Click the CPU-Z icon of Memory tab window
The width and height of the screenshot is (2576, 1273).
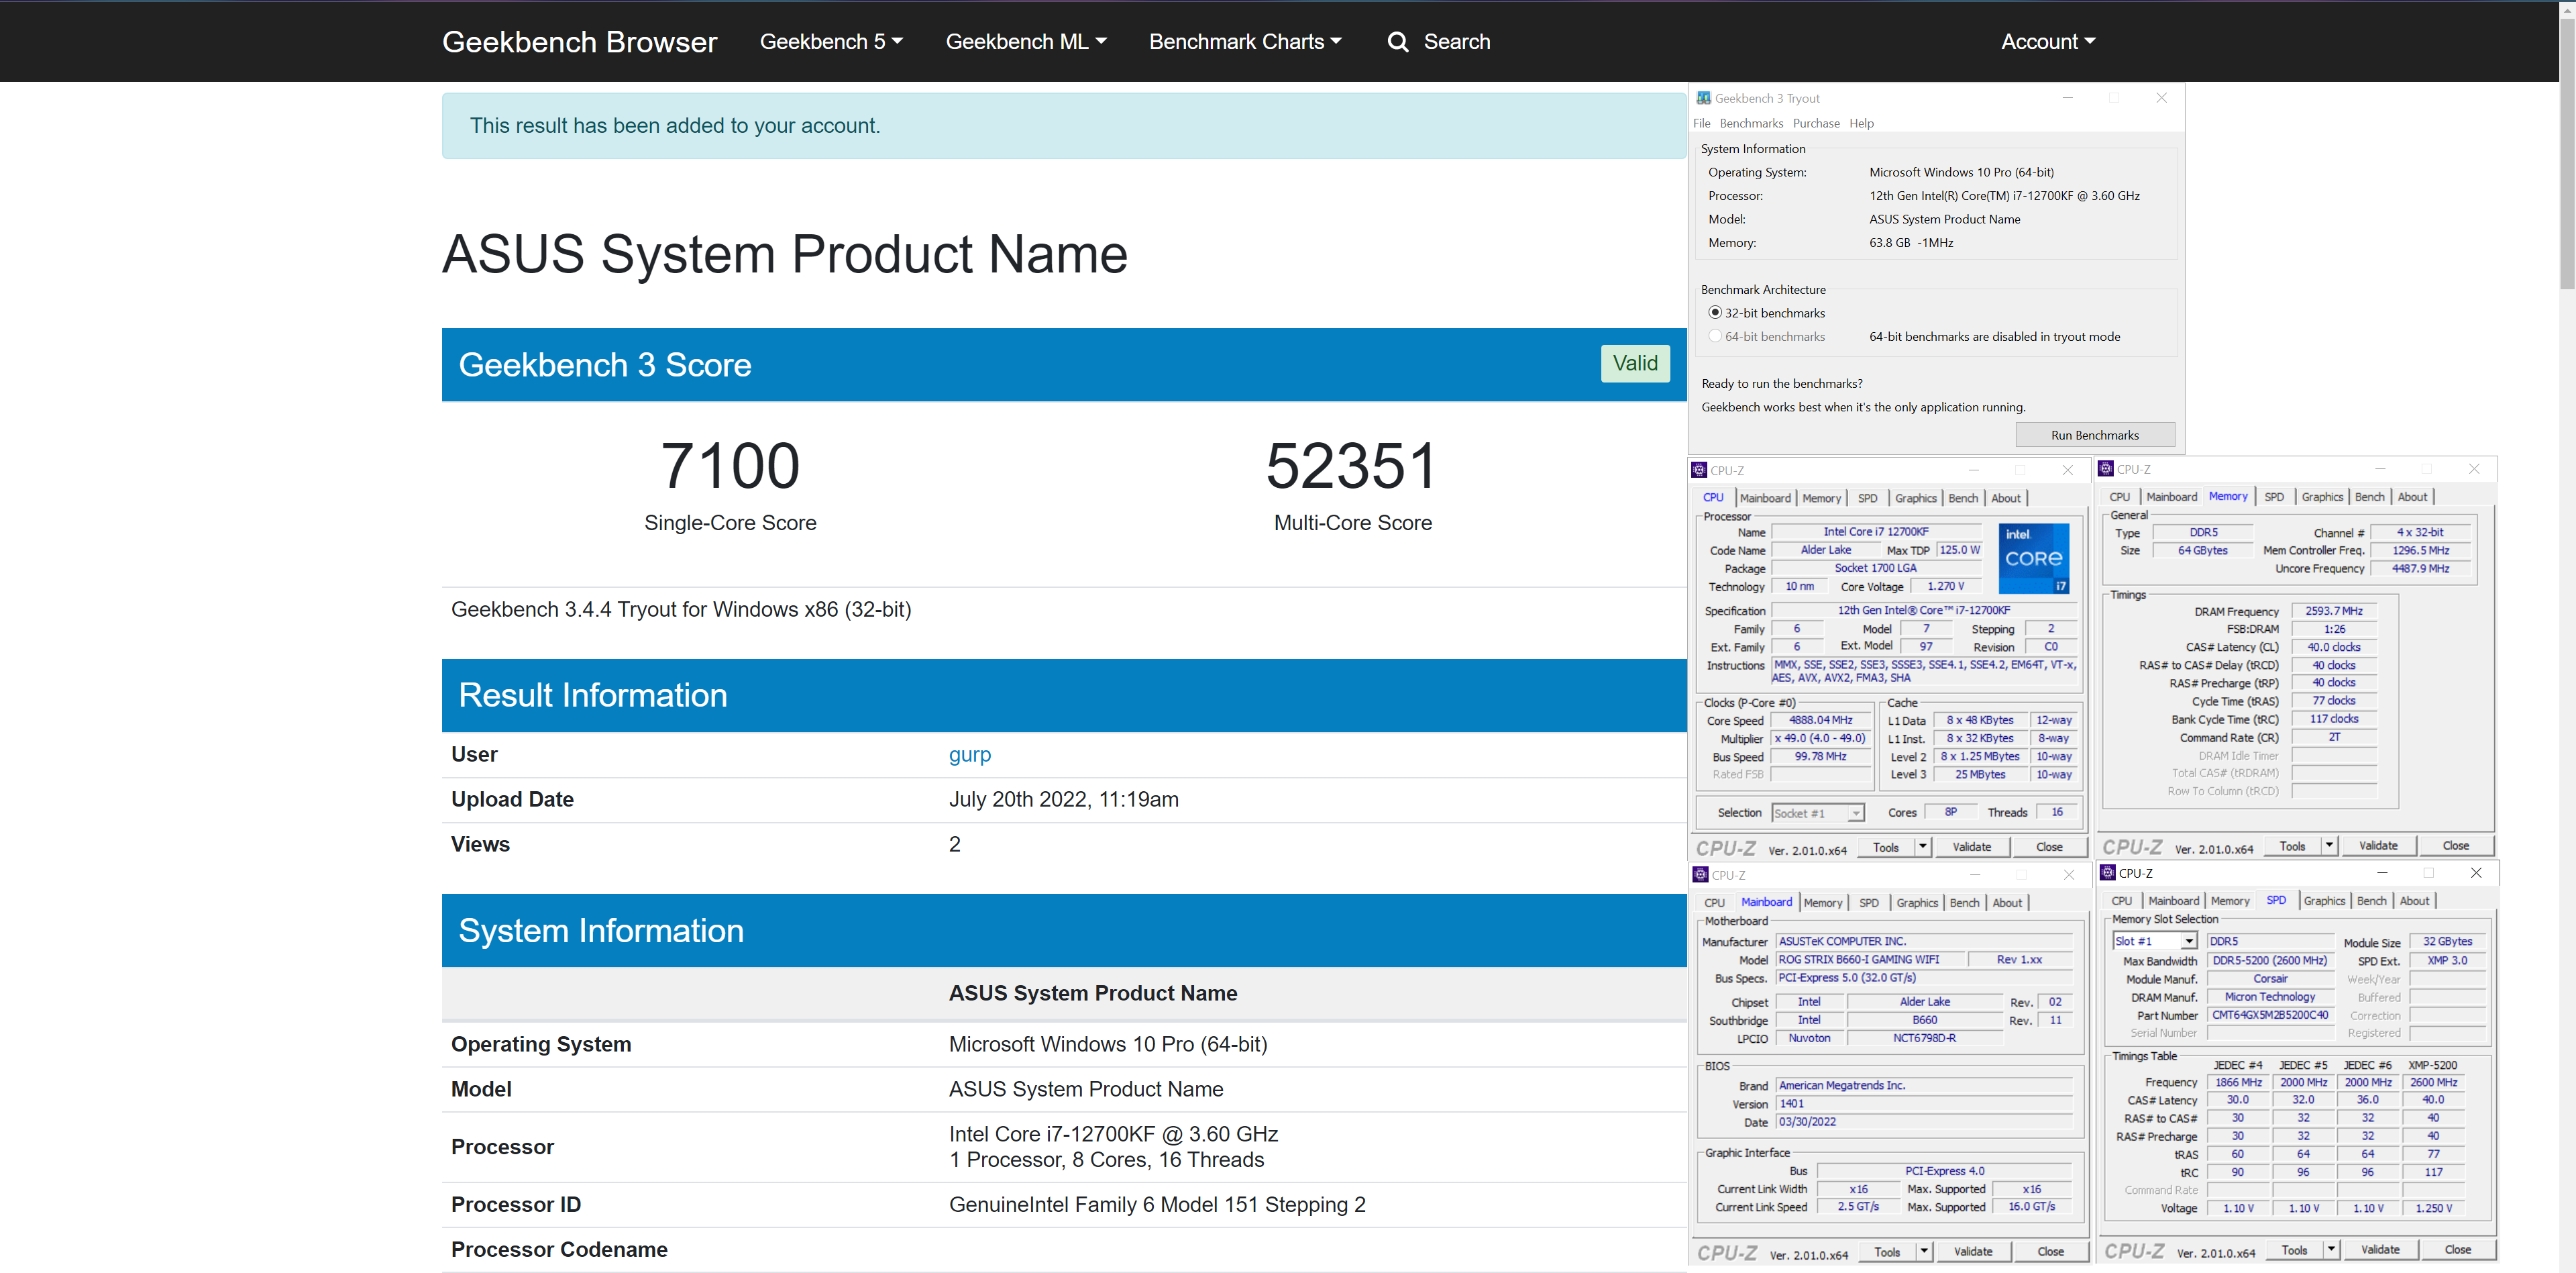(2105, 469)
